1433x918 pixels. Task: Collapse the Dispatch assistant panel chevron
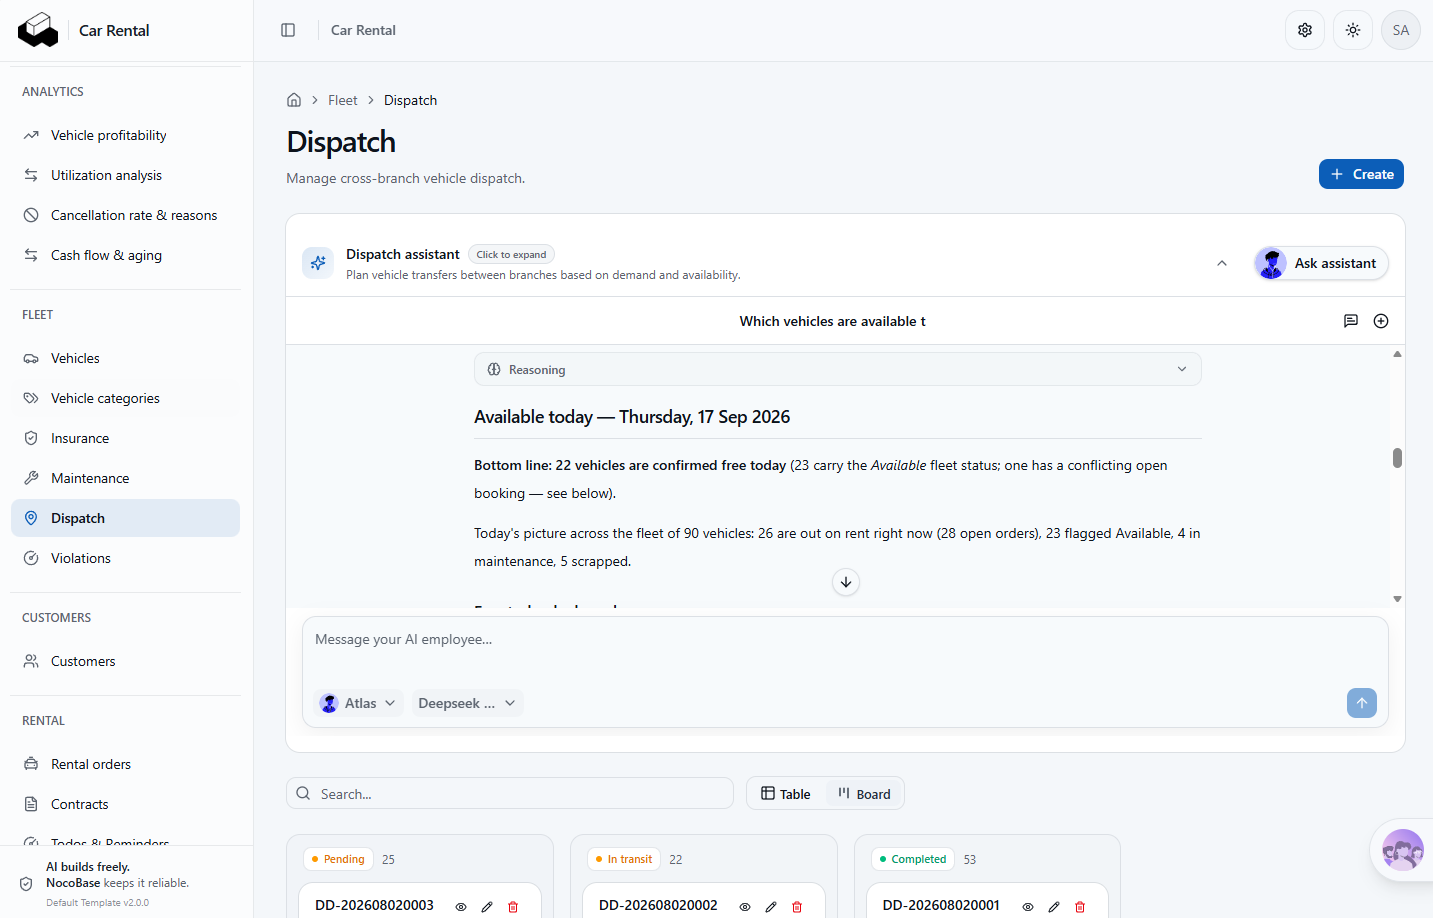[1222, 263]
